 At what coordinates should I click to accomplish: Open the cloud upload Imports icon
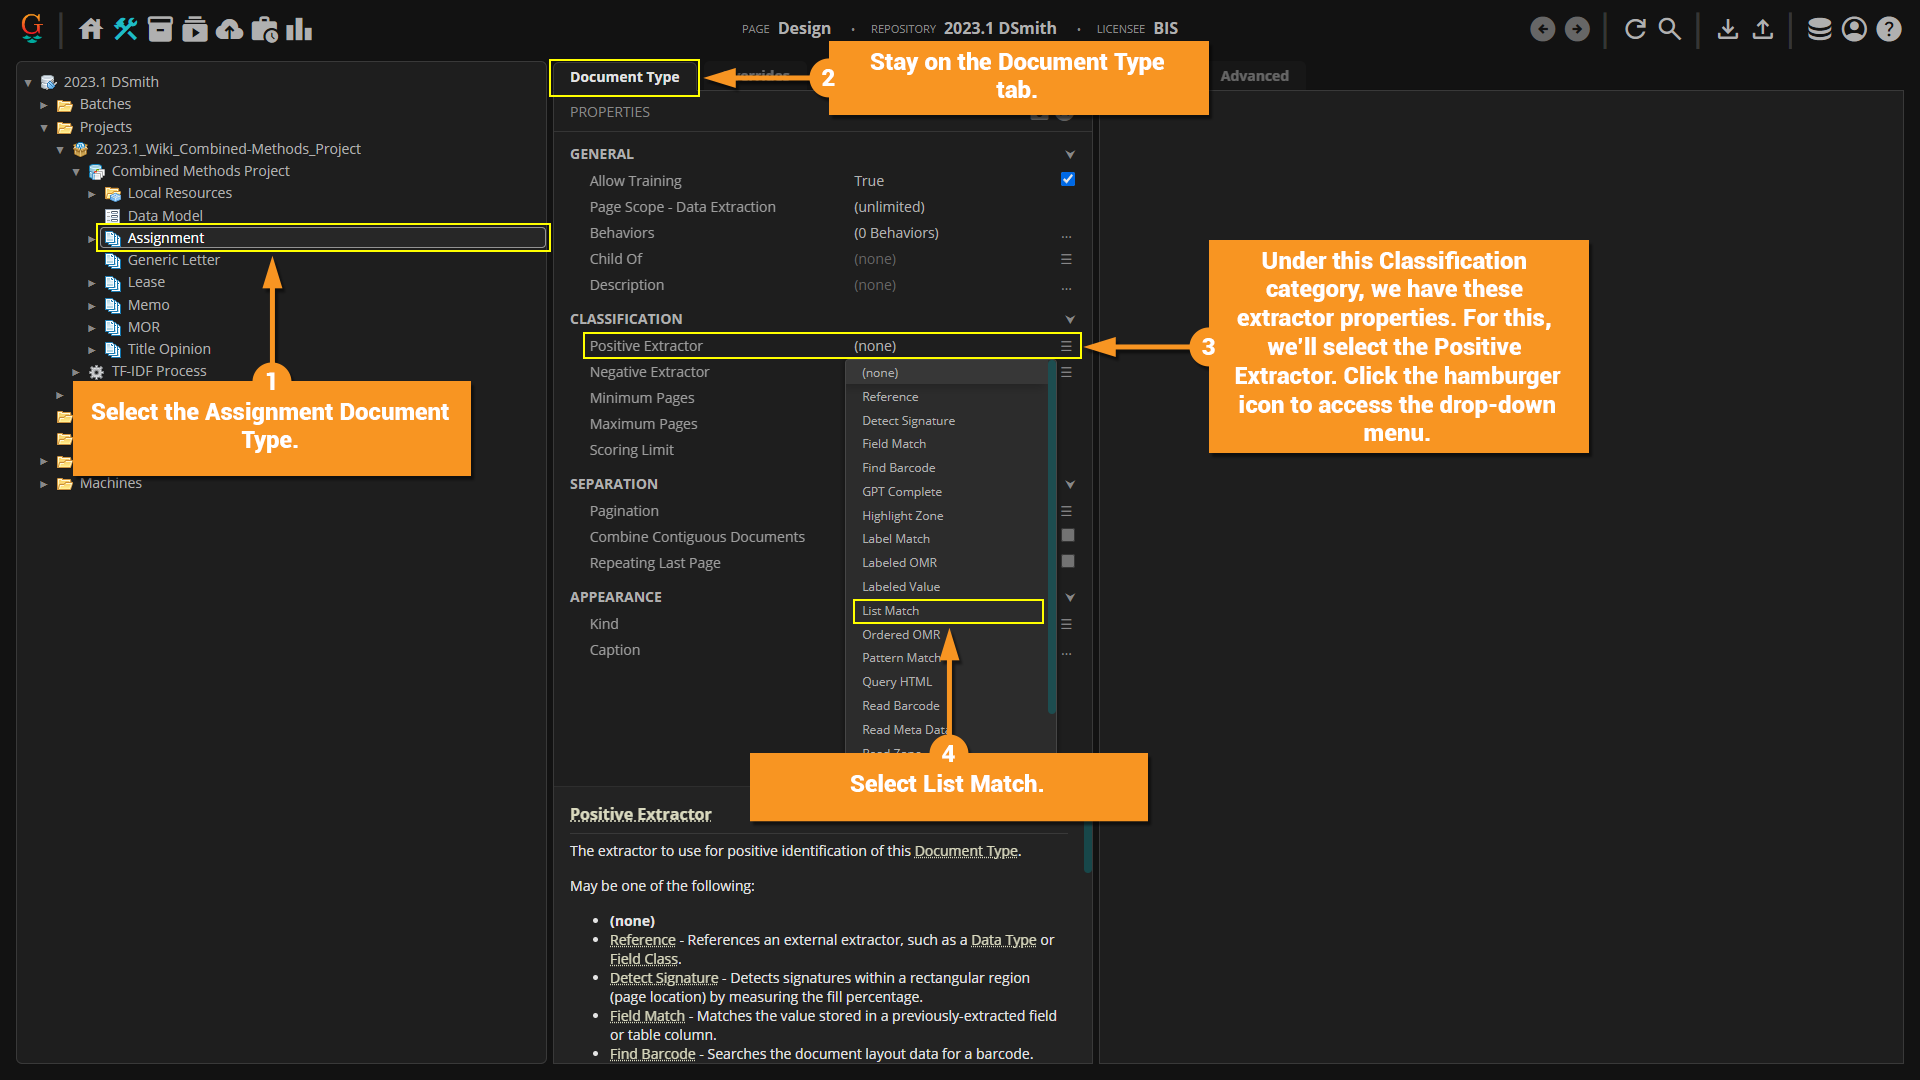pos(229,29)
